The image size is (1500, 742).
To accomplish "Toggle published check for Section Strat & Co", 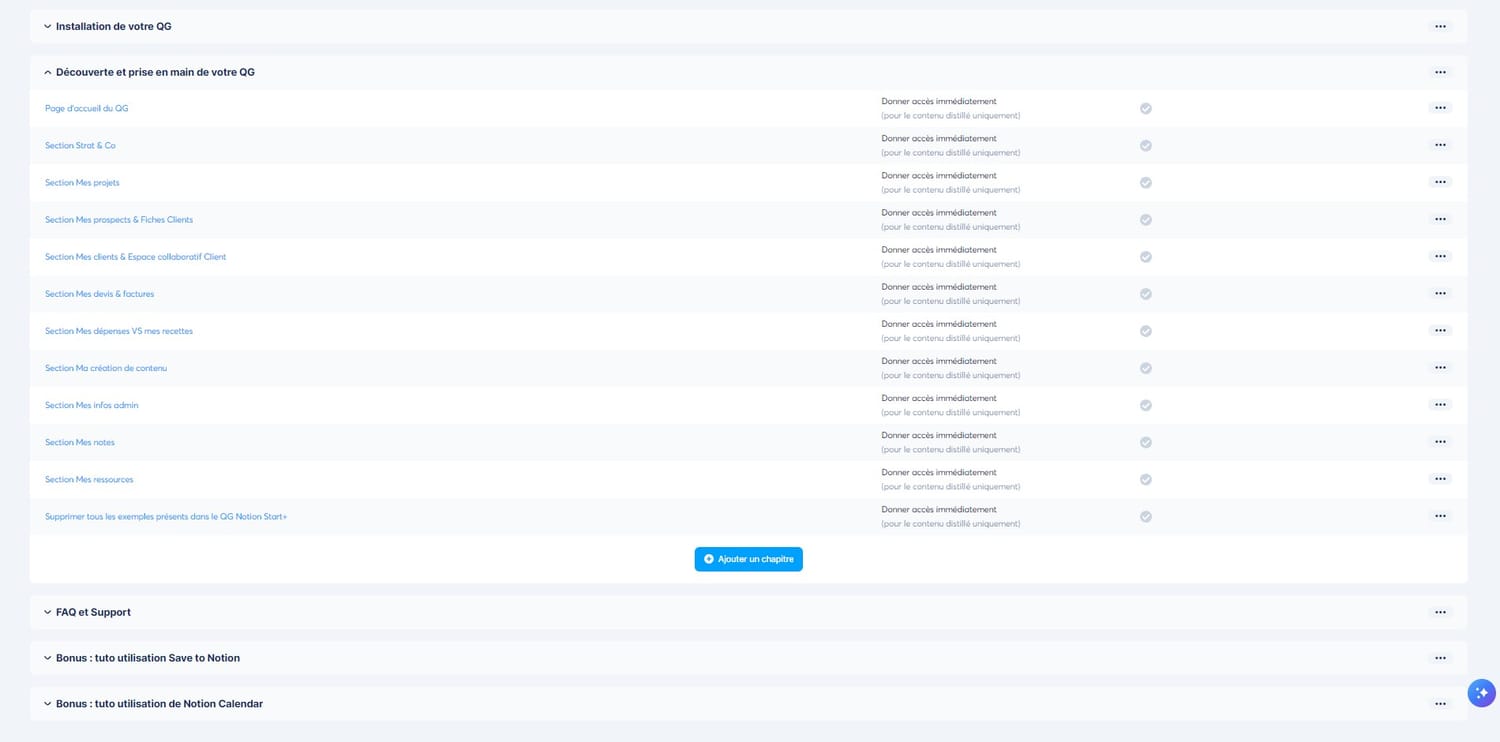I will pos(1146,145).
